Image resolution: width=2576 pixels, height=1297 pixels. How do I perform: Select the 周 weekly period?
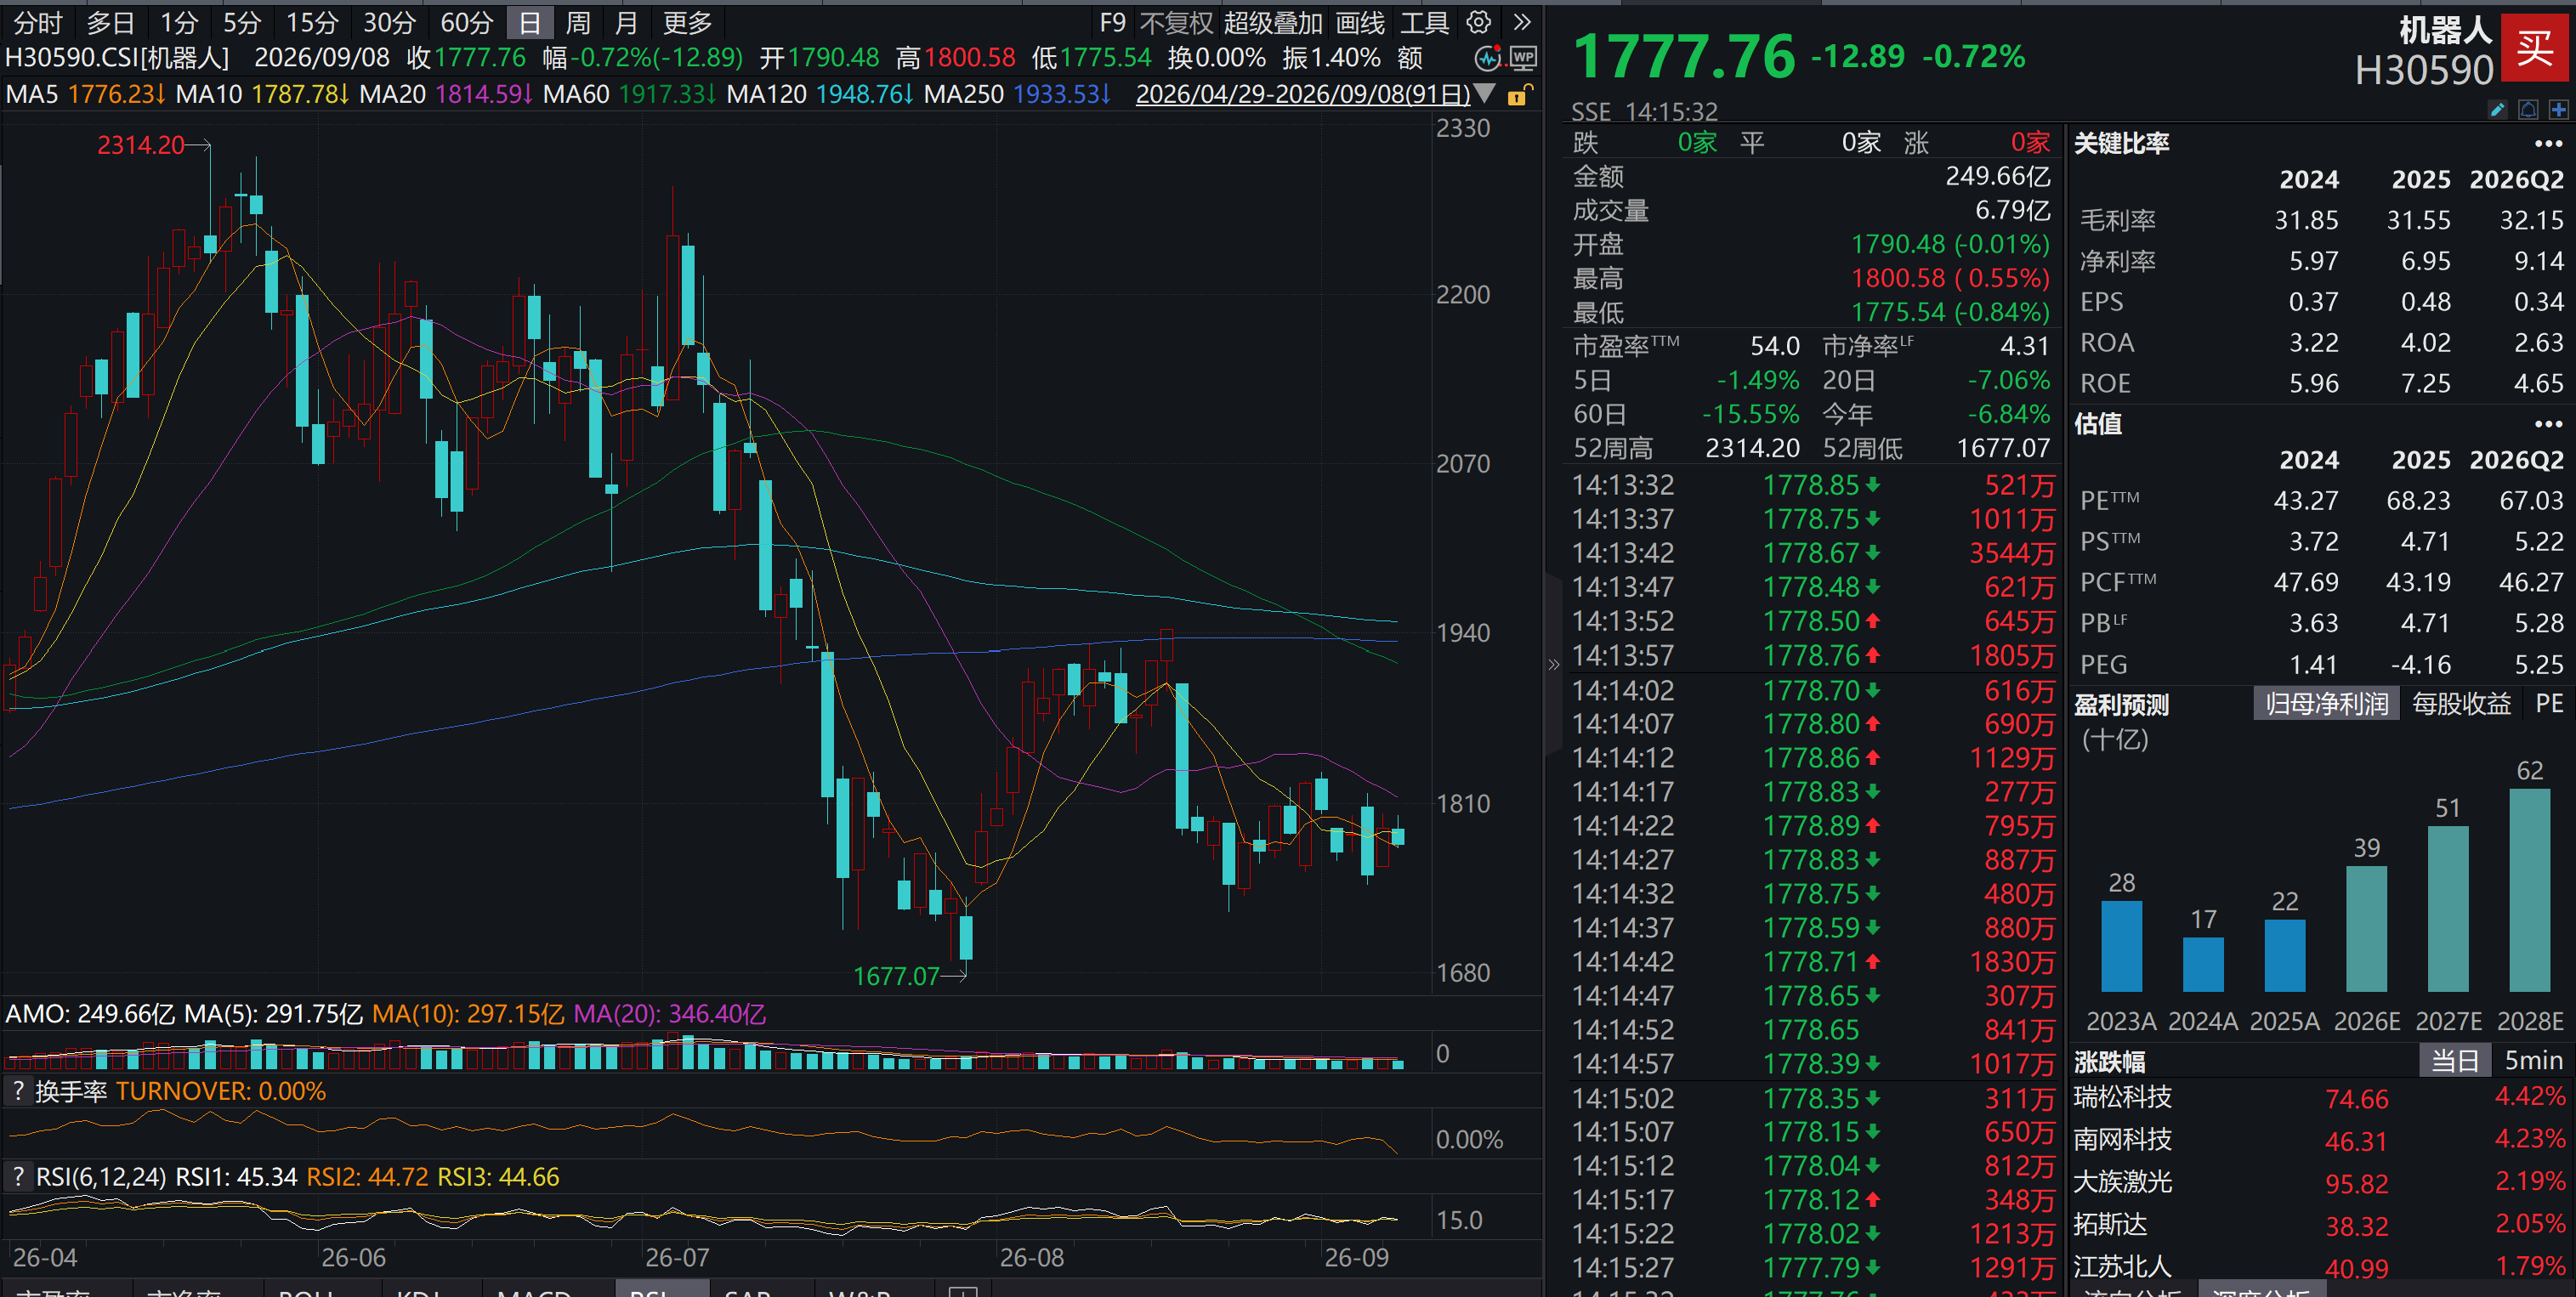(578, 22)
